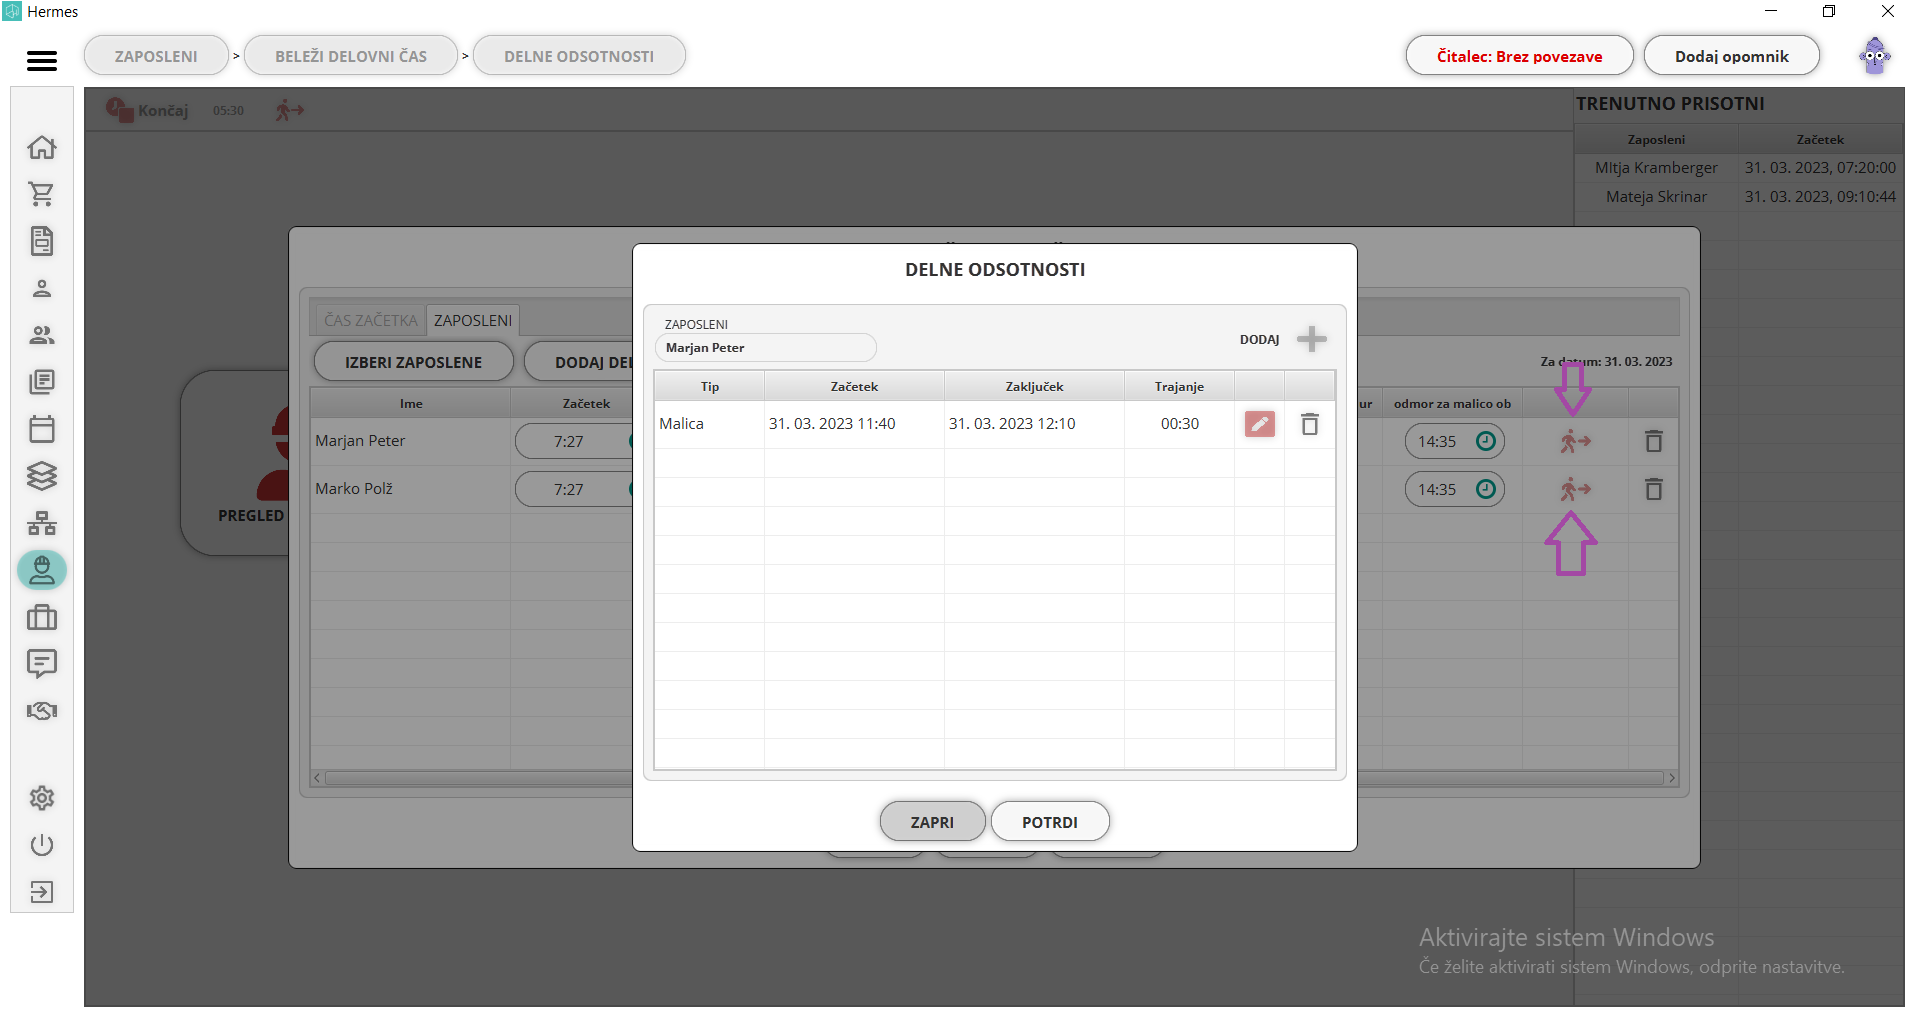The height and width of the screenshot is (1024, 1917).
Task: Select highlighted employee icon in sidebar
Action: pyautogui.click(x=42, y=570)
